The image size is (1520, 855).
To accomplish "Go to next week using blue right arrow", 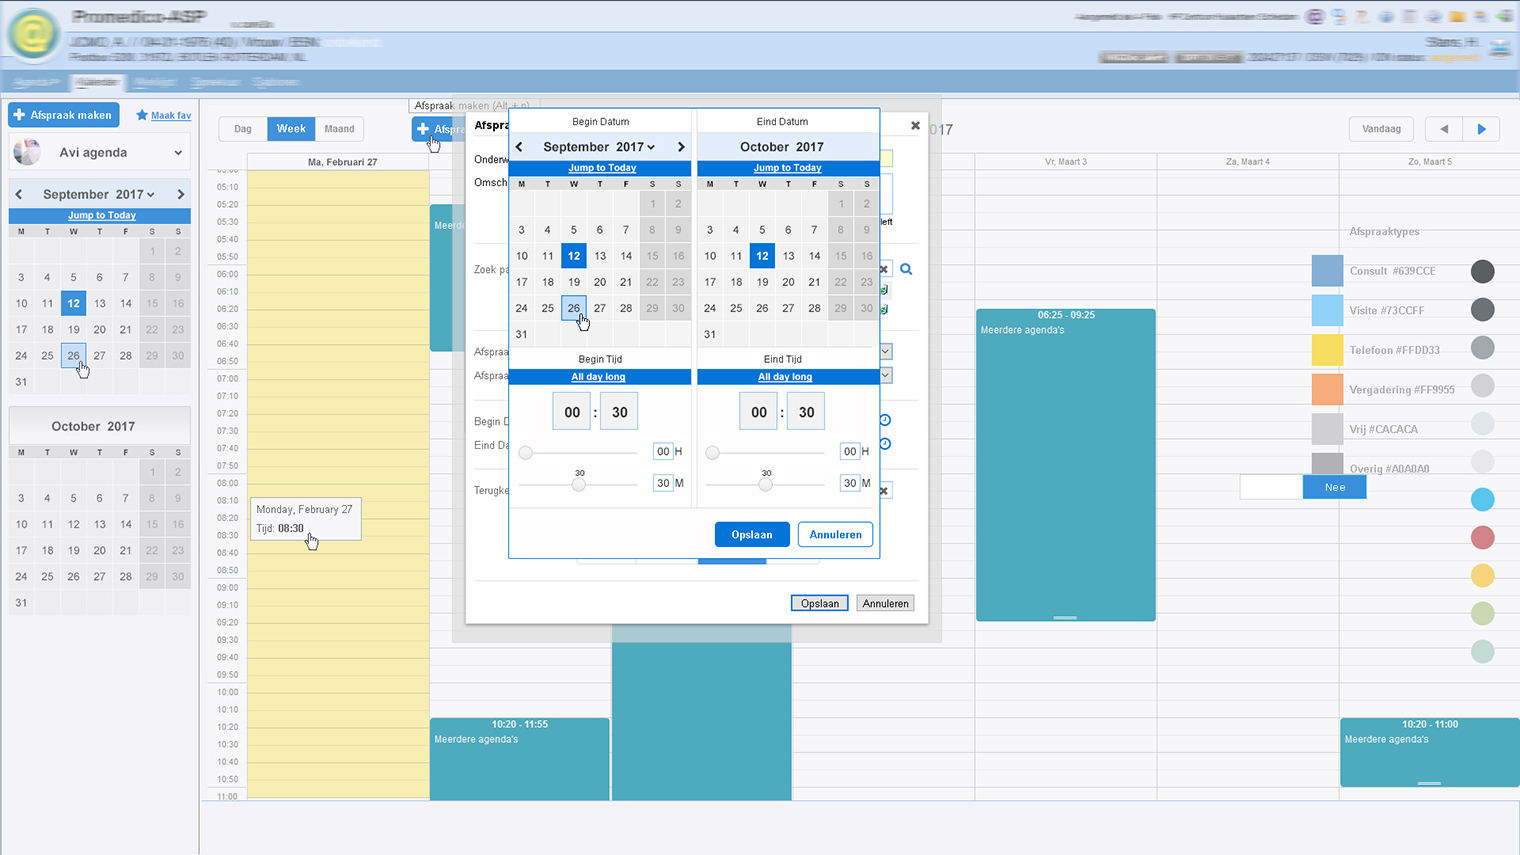I will (x=1481, y=129).
